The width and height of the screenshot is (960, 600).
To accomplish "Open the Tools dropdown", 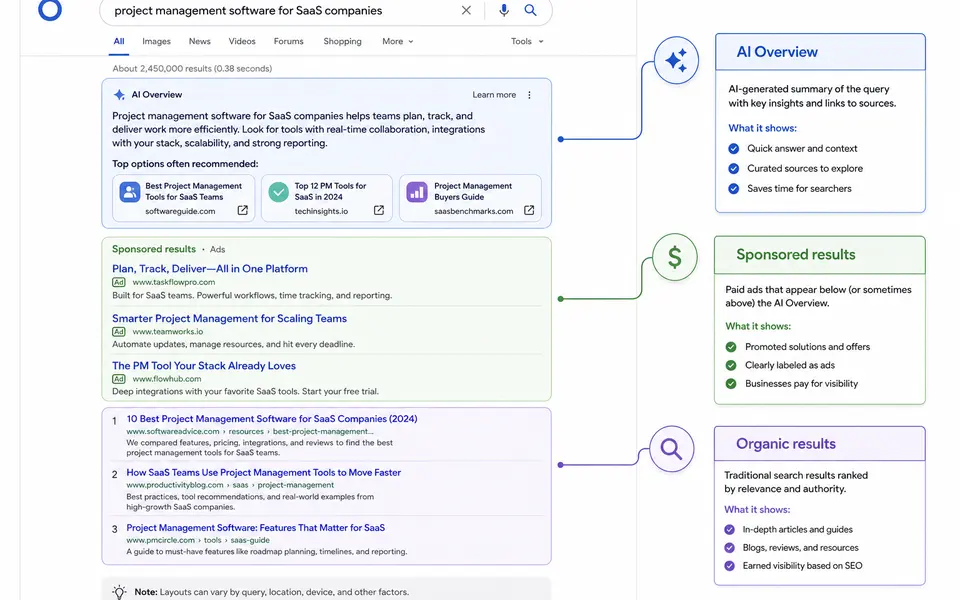I will 527,42.
